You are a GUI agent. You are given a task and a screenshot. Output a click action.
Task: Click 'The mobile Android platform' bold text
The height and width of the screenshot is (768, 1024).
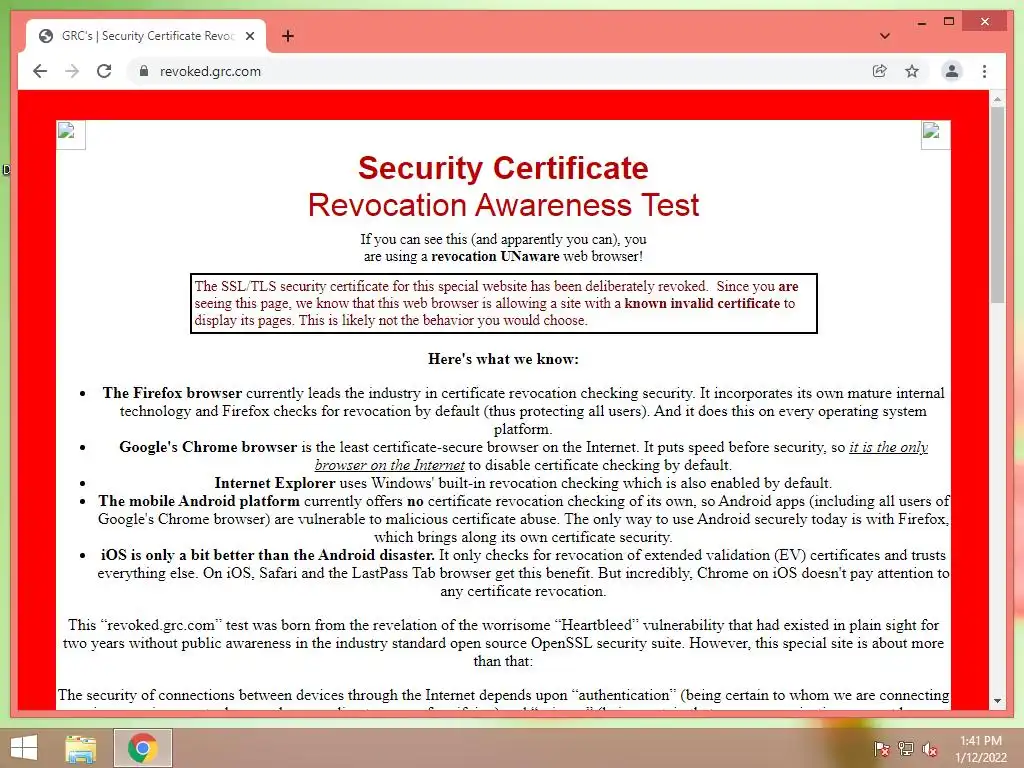click(199, 501)
